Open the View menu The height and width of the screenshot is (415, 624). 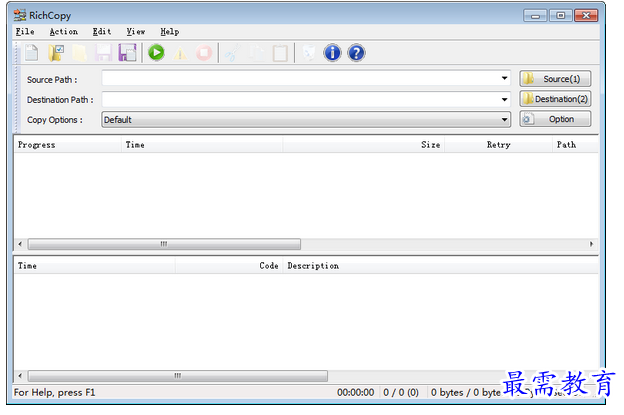pyautogui.click(x=135, y=32)
